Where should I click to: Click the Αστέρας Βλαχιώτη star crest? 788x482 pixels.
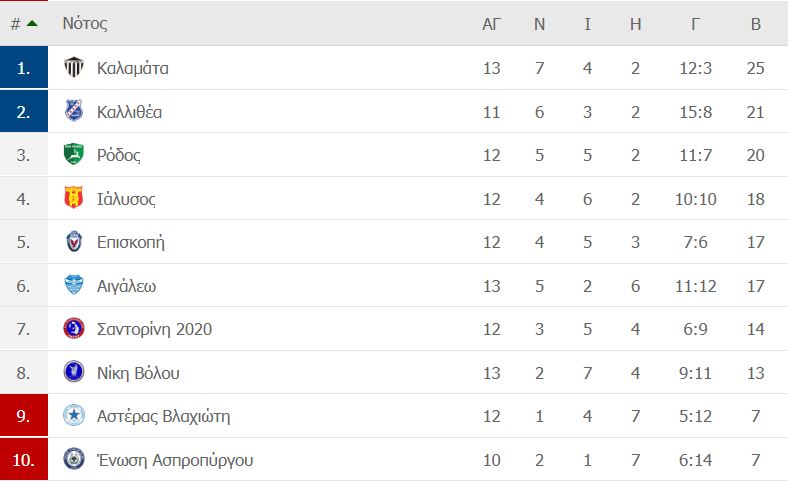74,416
